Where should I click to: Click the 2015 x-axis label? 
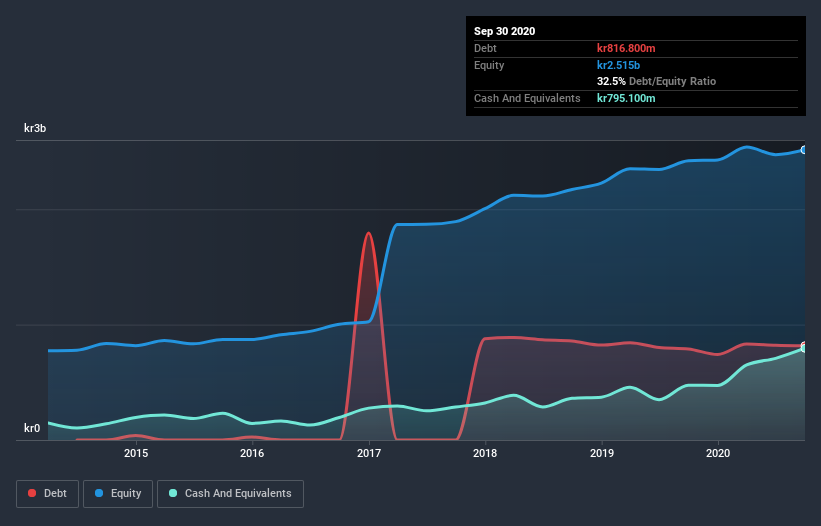click(136, 453)
